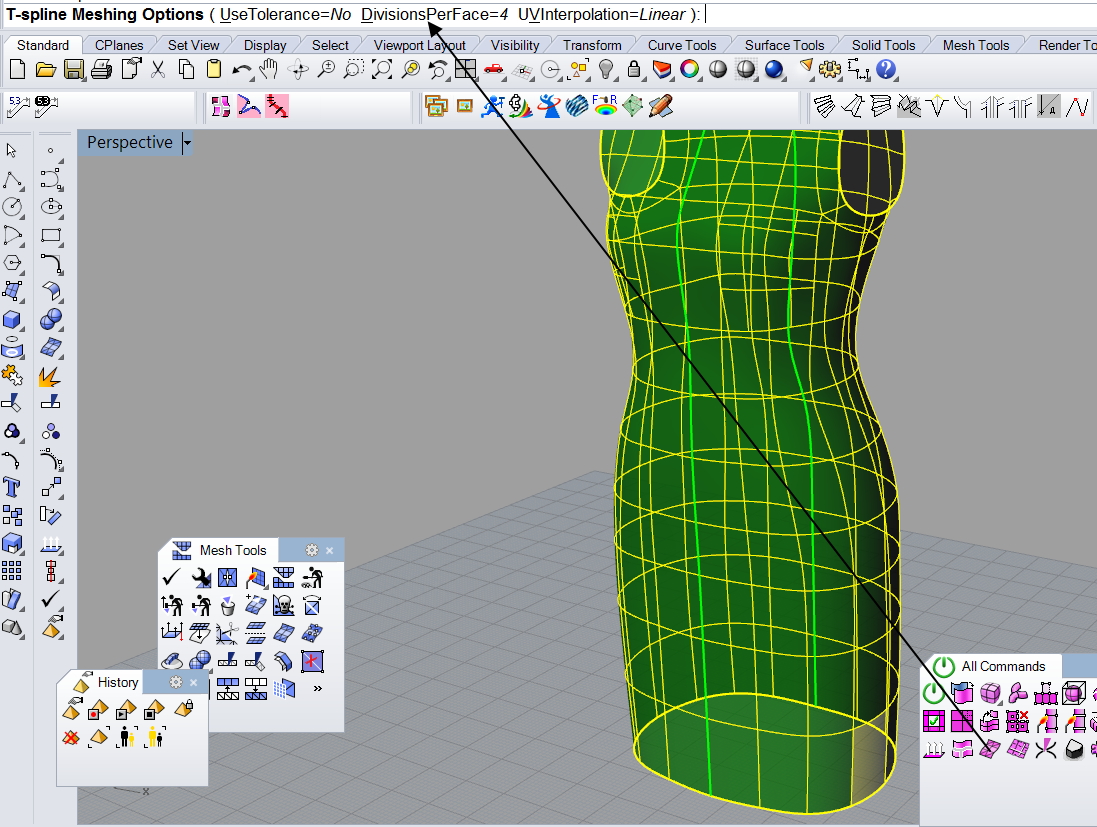This screenshot has height=827, width=1097.
Task: Switch to the Surface Tools tab
Action: pos(784,45)
